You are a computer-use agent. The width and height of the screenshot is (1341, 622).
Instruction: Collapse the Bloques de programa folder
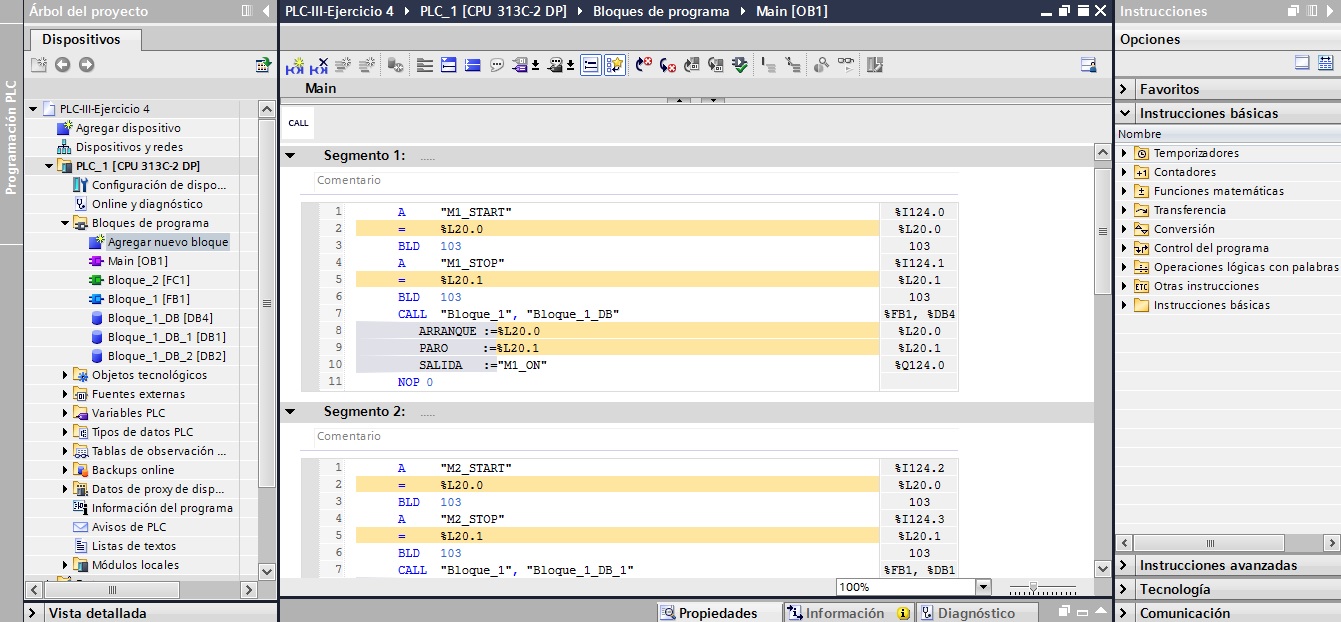pyautogui.click(x=65, y=223)
